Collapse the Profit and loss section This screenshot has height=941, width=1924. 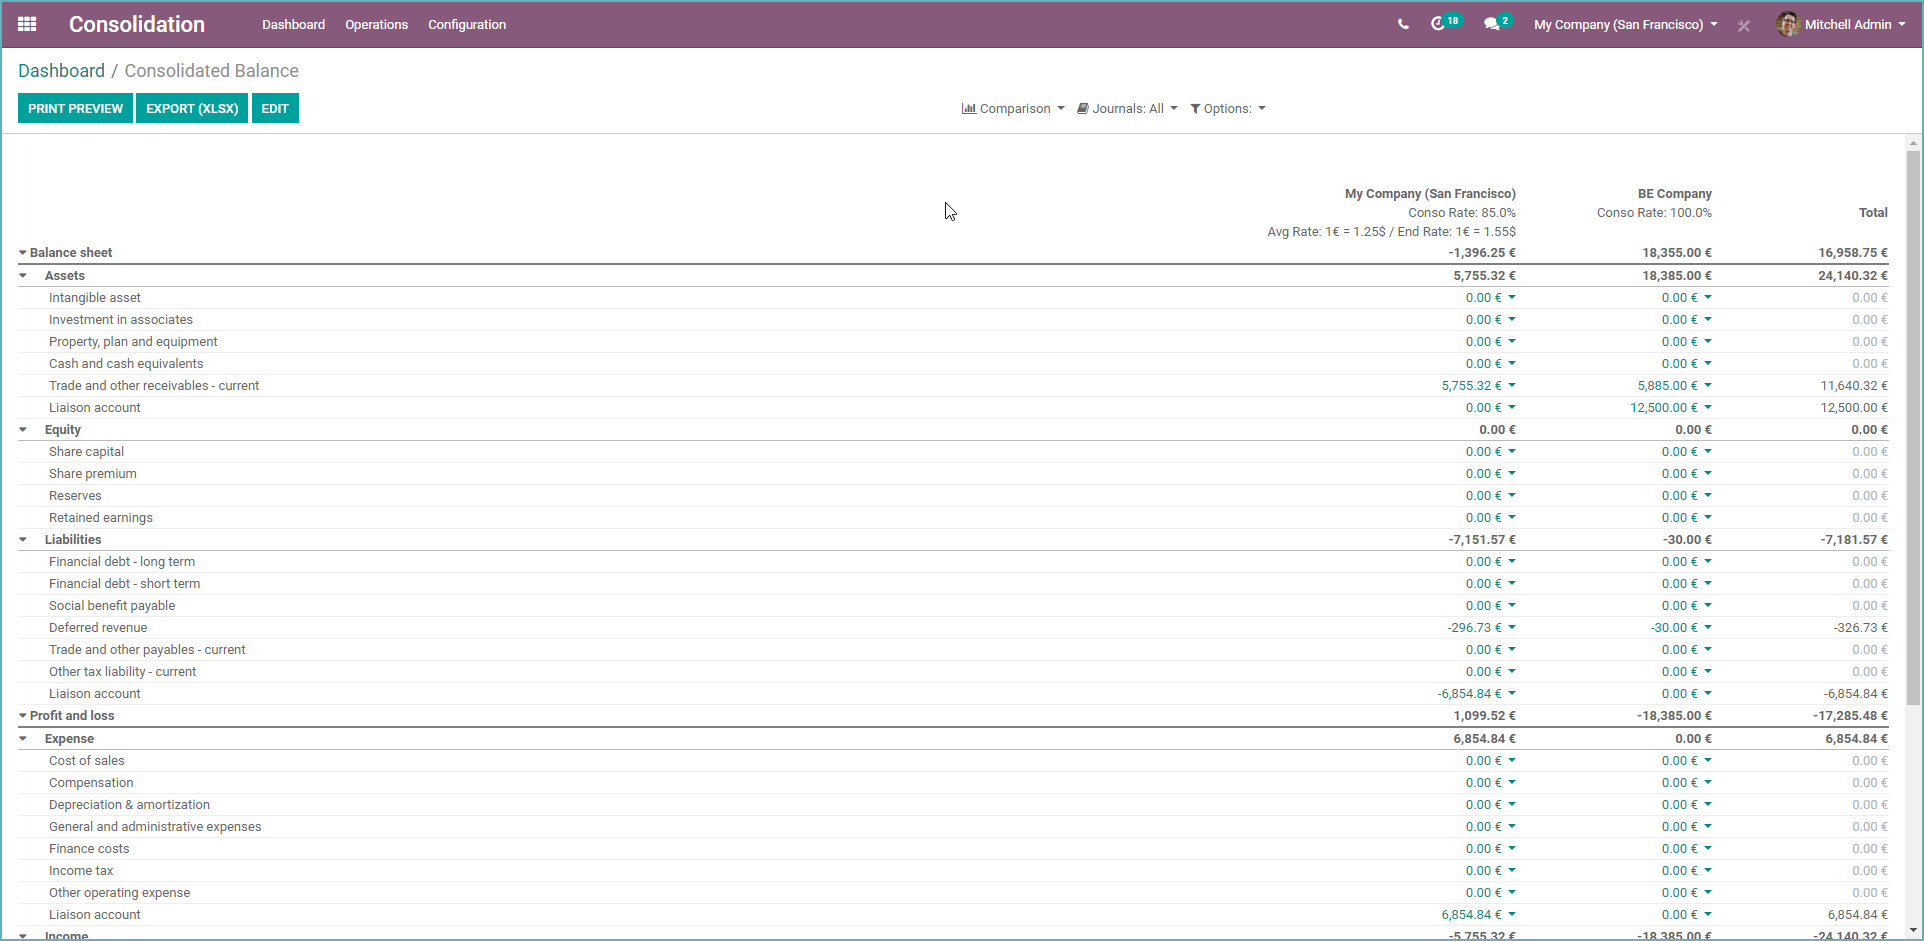point(22,715)
